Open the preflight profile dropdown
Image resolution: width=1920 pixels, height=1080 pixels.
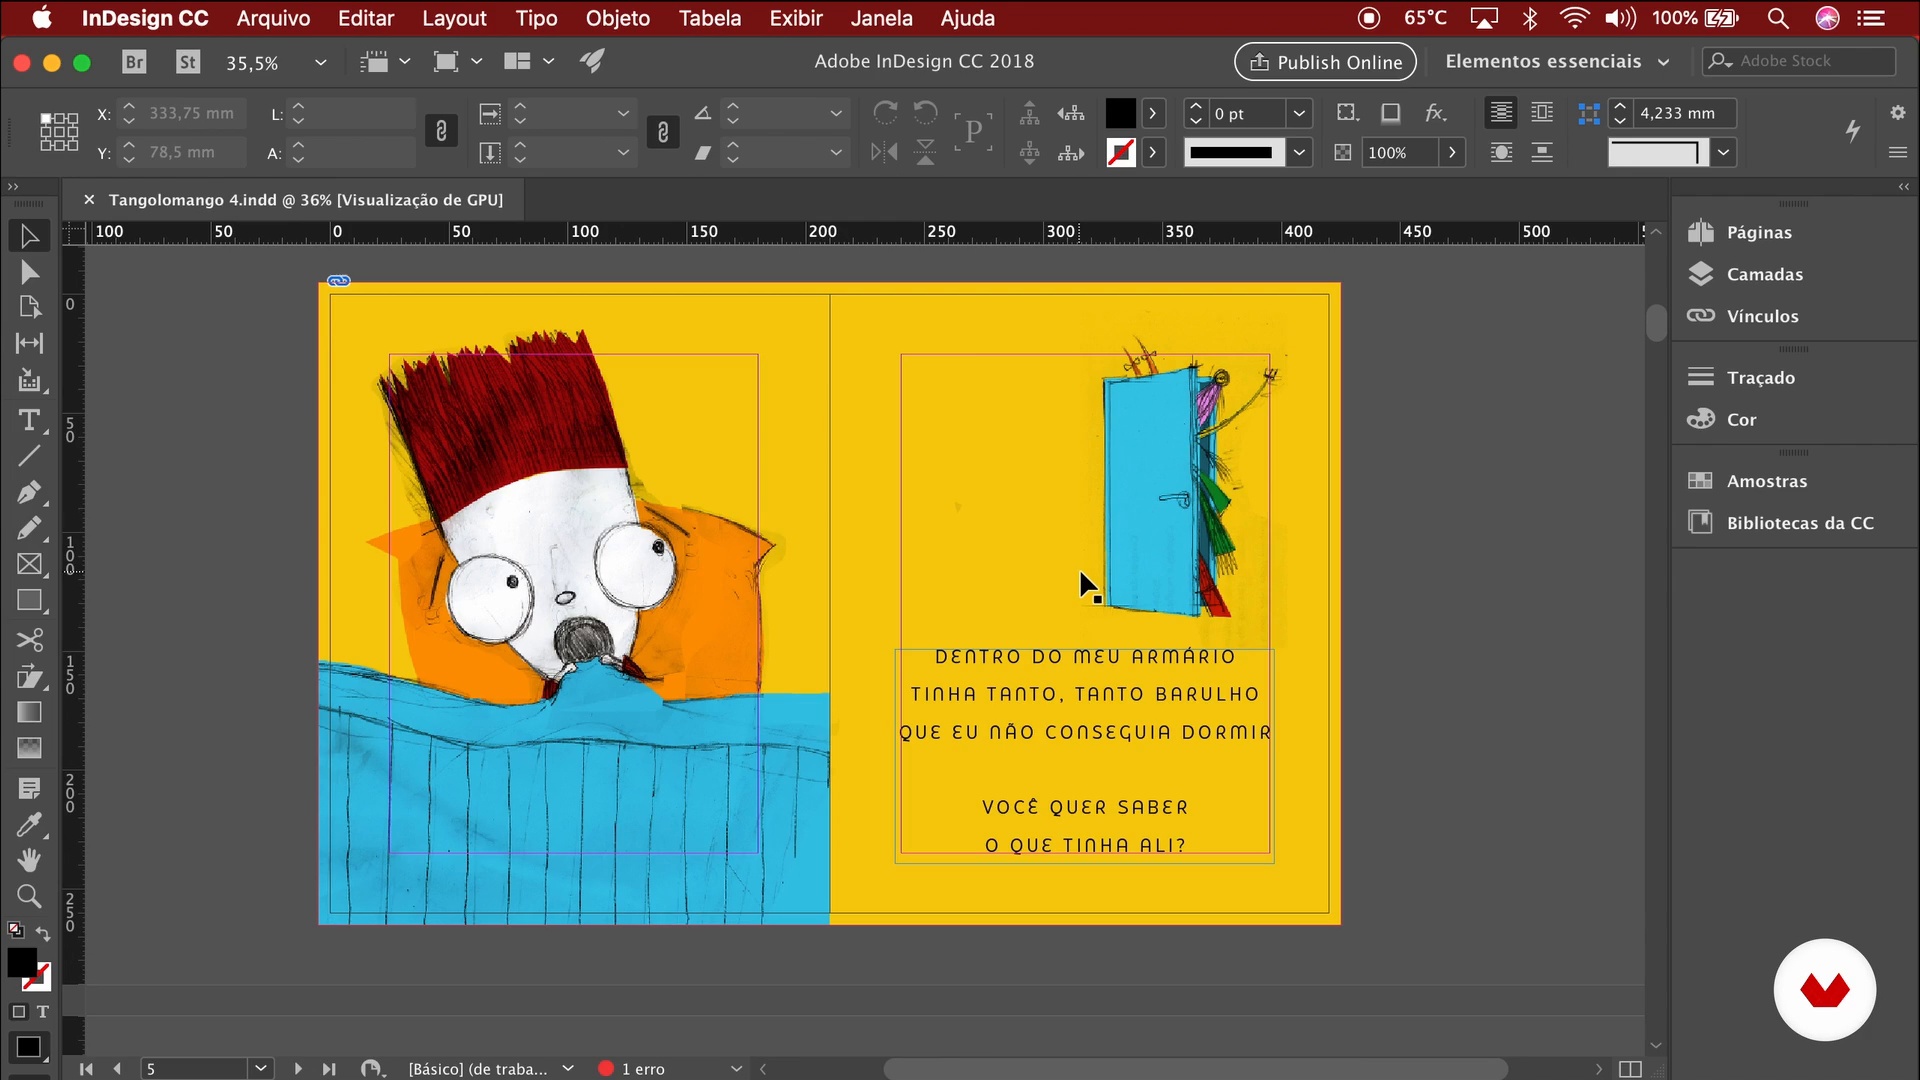[x=568, y=1069]
